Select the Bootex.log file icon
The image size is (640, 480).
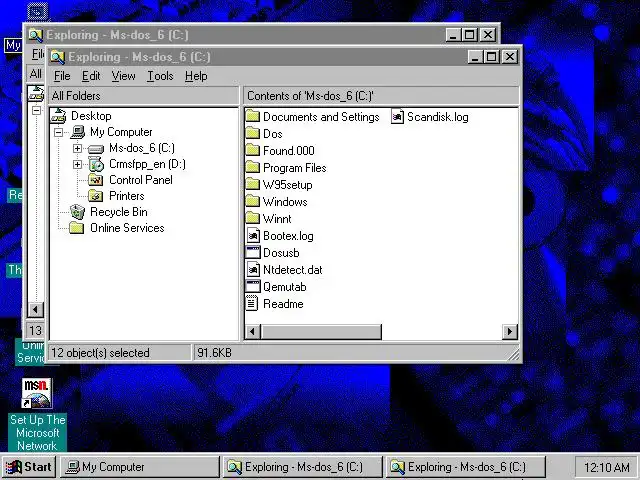click(x=253, y=236)
